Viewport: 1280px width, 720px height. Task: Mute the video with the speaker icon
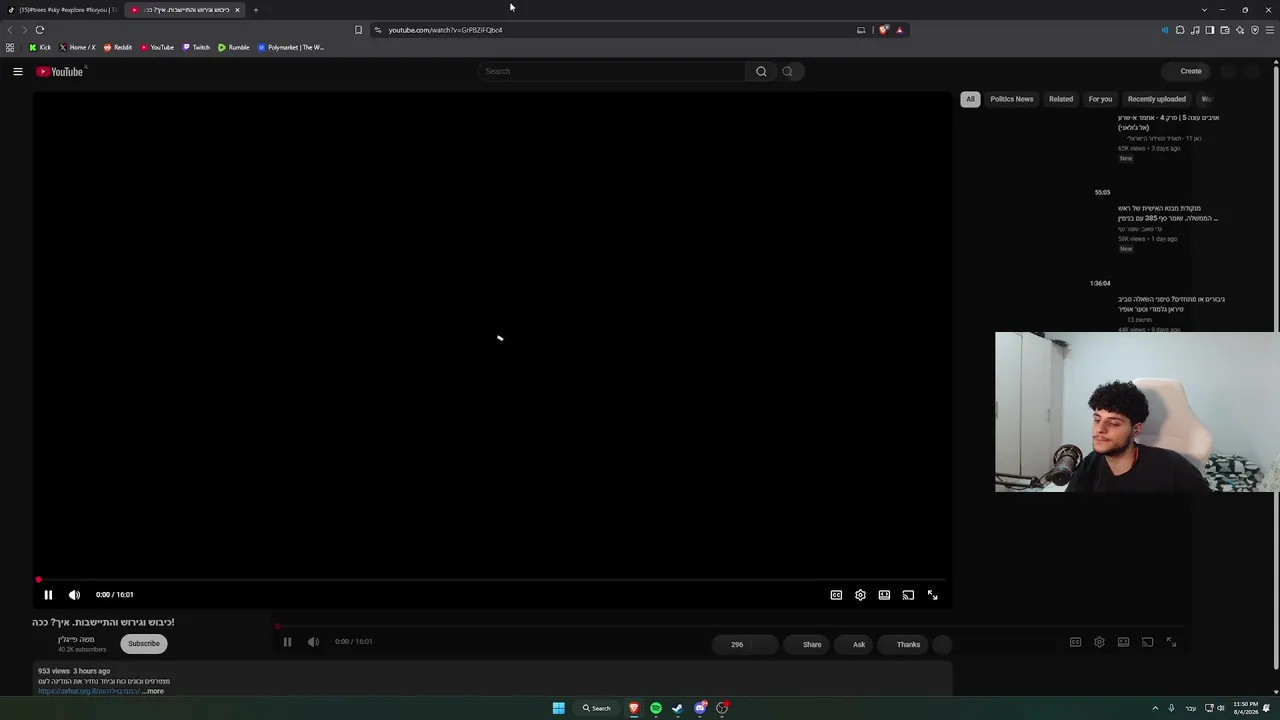pos(74,595)
